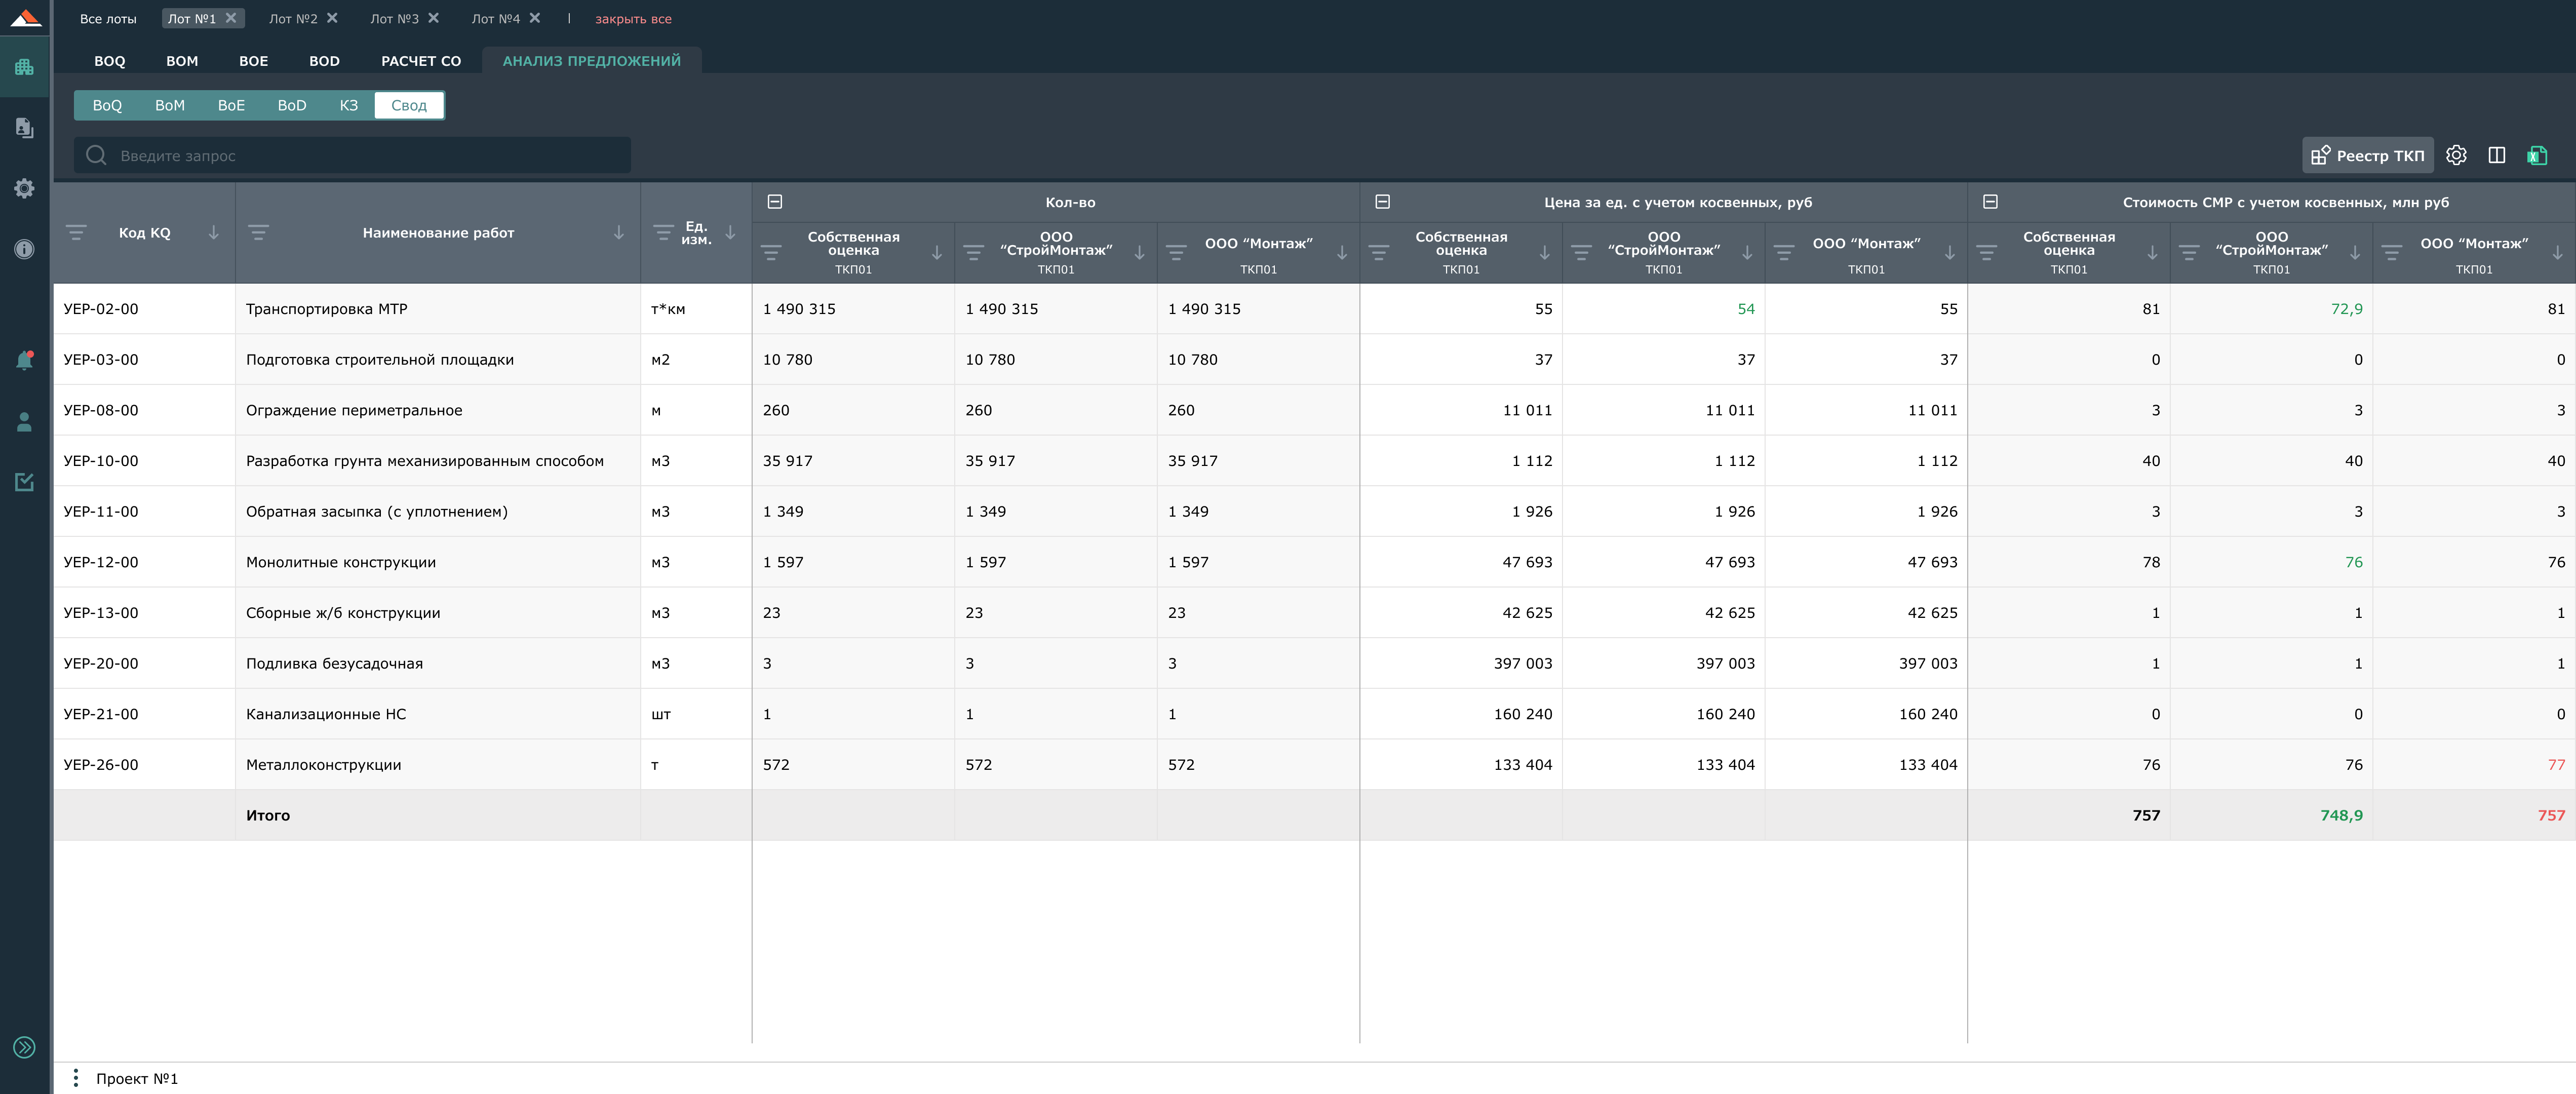Click the Реестр ТКП button

[x=2367, y=155]
